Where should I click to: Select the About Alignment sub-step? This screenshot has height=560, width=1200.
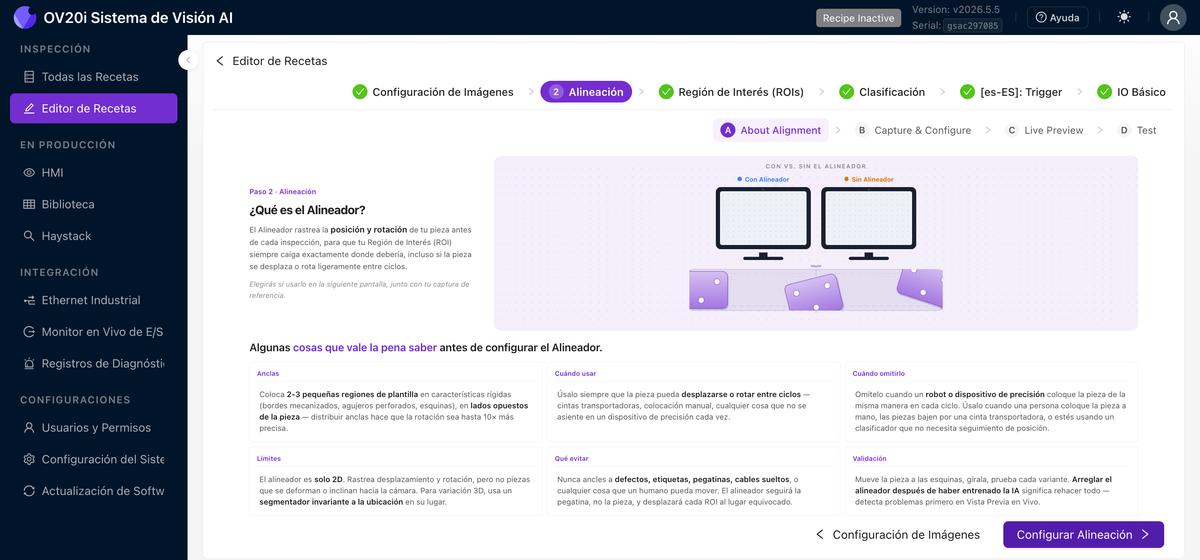[x=771, y=130]
